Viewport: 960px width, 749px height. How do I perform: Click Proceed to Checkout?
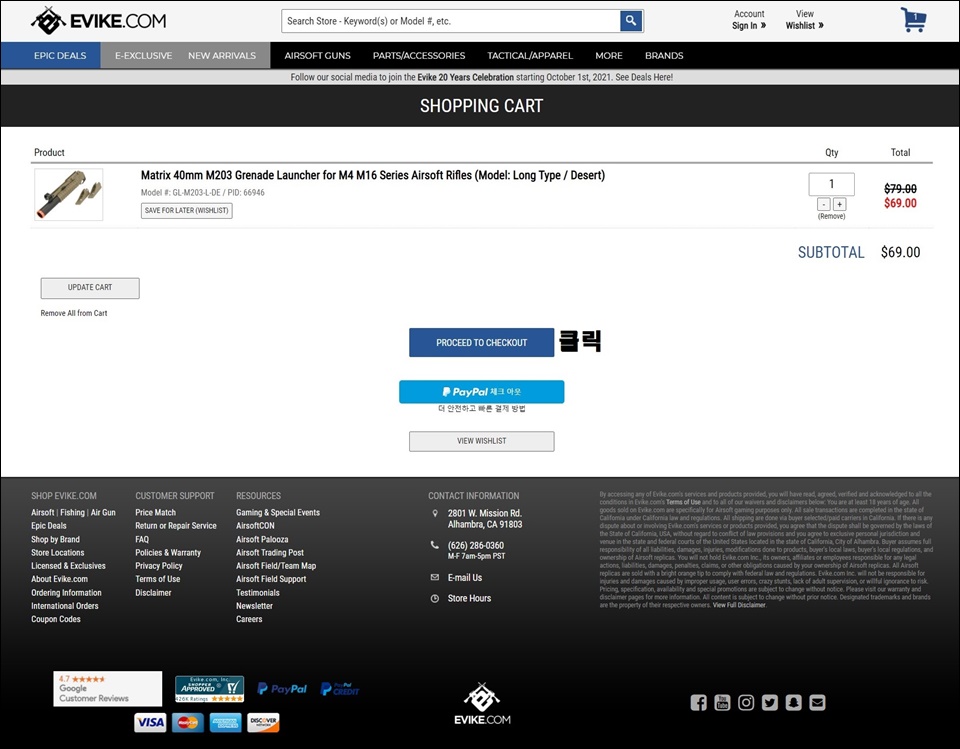(x=481, y=342)
